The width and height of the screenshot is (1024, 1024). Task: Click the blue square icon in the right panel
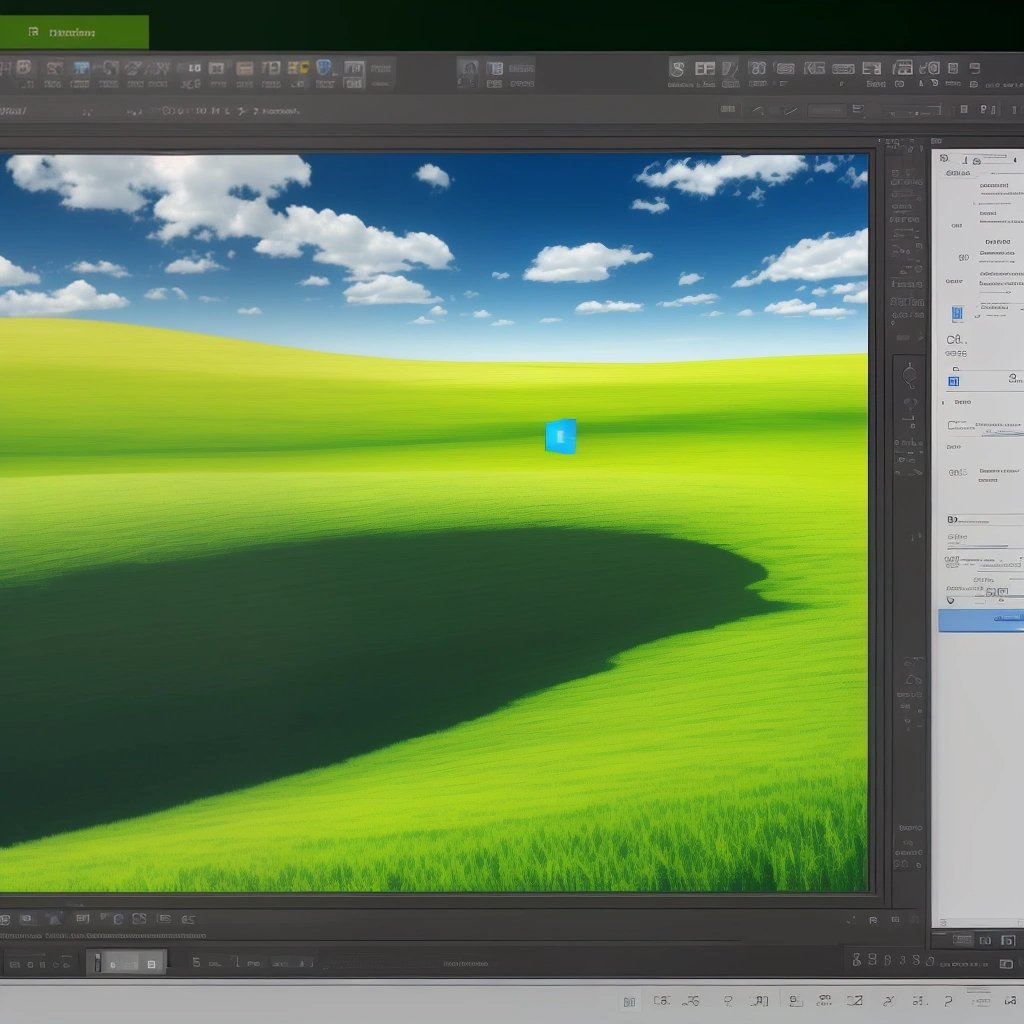coord(957,313)
